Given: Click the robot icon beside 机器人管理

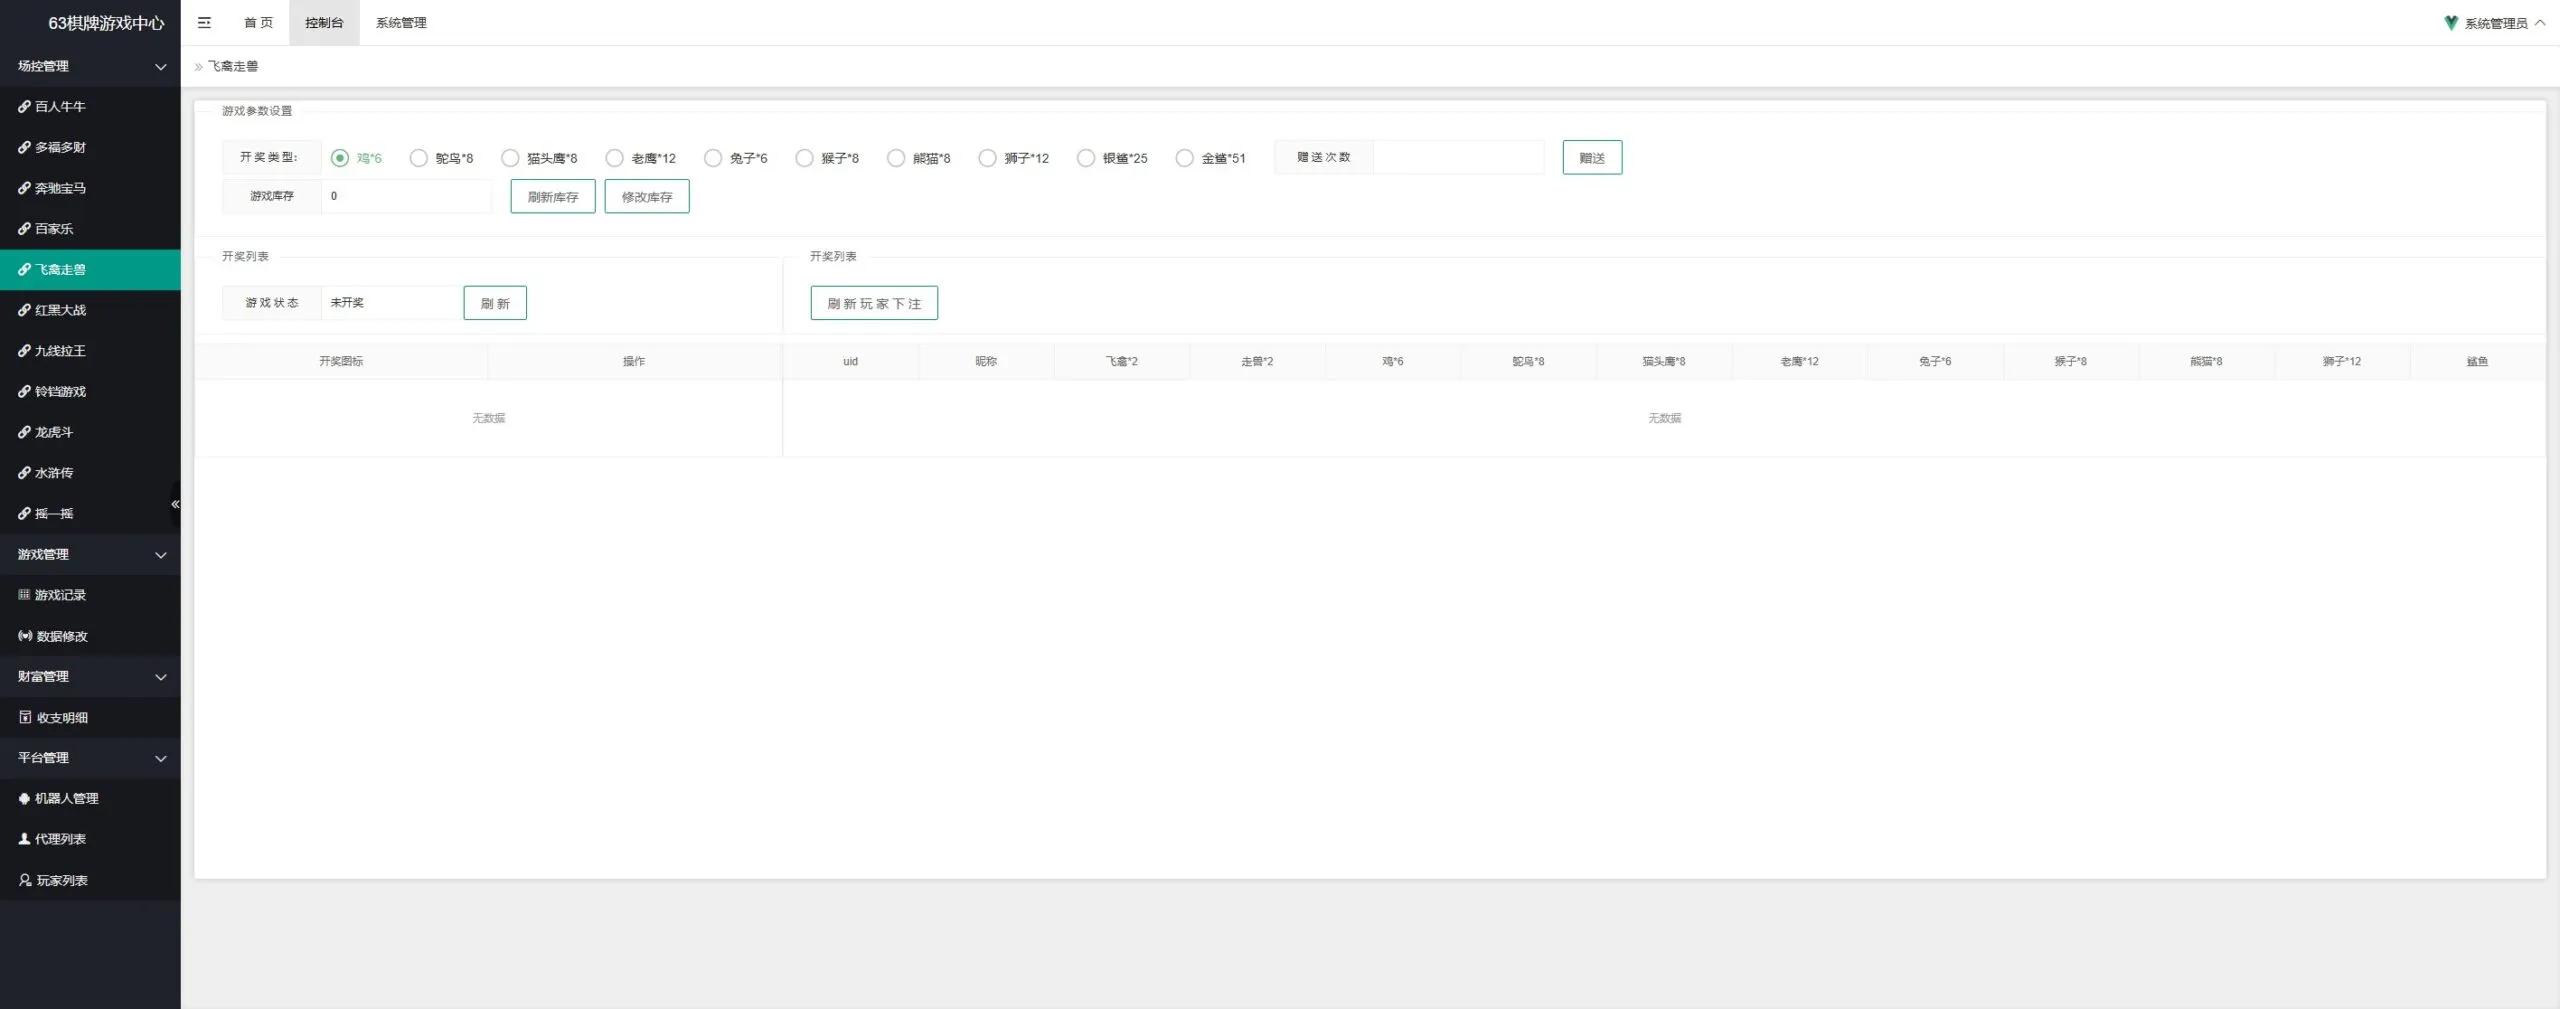Looking at the screenshot, I should (x=24, y=798).
